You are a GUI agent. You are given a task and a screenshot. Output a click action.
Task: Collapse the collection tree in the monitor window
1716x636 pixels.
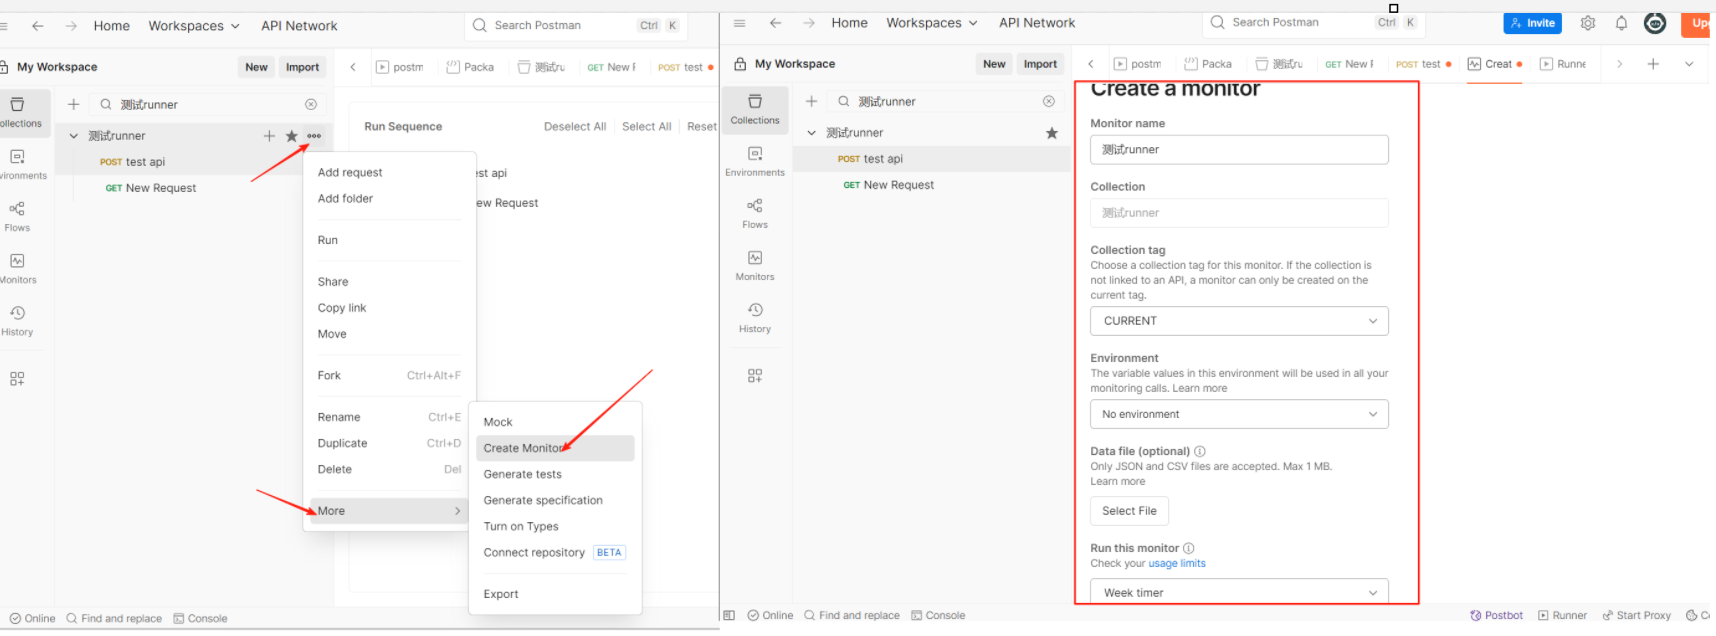pyautogui.click(x=811, y=133)
